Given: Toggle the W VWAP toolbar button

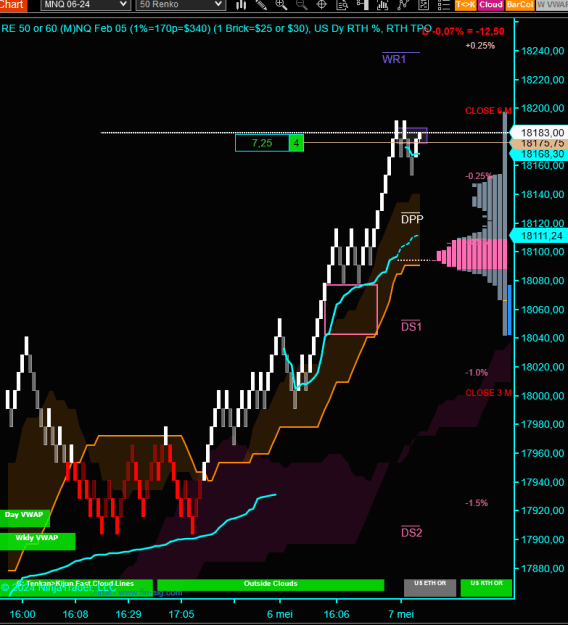Looking at the screenshot, I should pos(552,5).
